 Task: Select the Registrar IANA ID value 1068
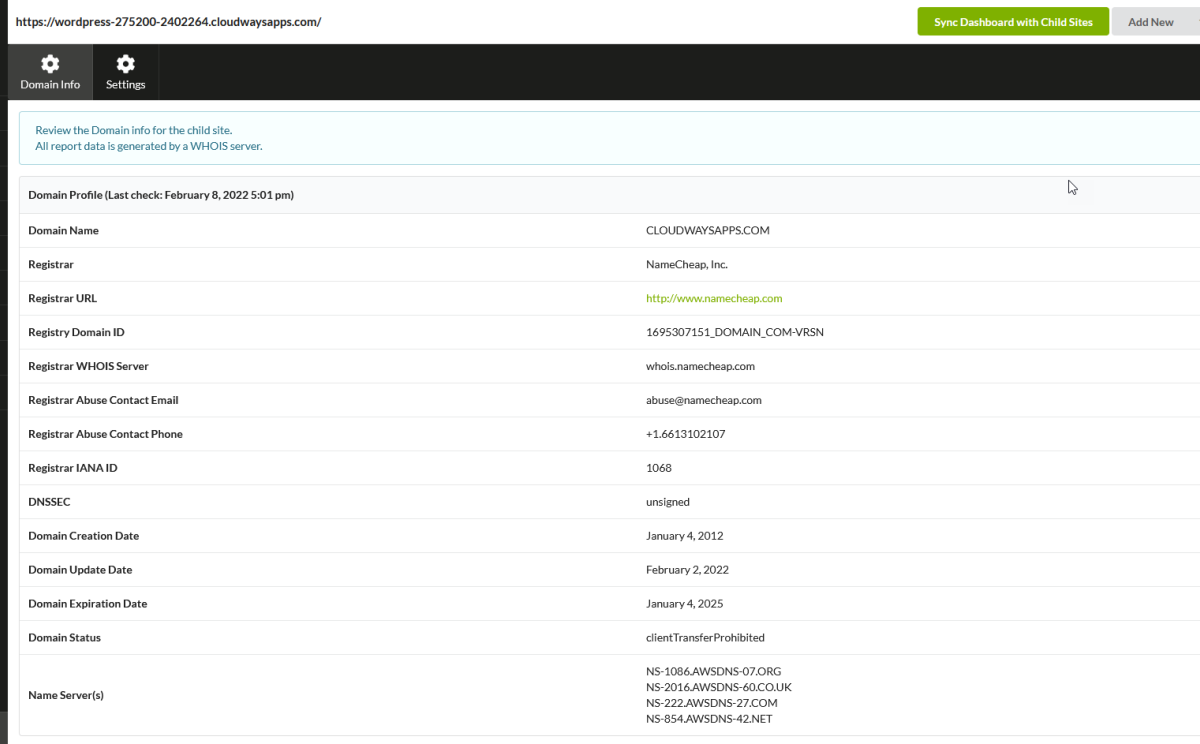click(x=659, y=468)
